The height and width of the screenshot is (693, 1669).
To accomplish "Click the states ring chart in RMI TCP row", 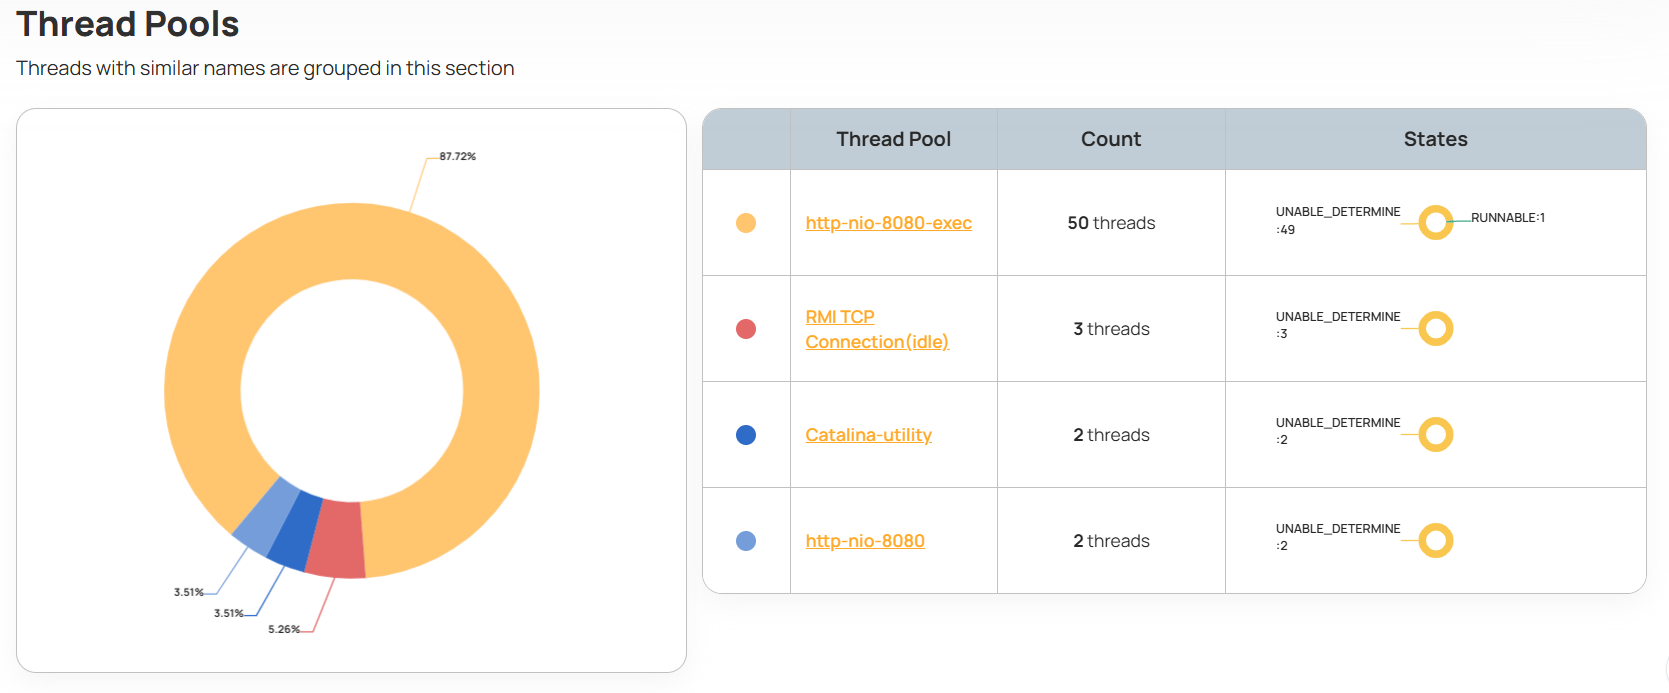I will coord(1436,328).
